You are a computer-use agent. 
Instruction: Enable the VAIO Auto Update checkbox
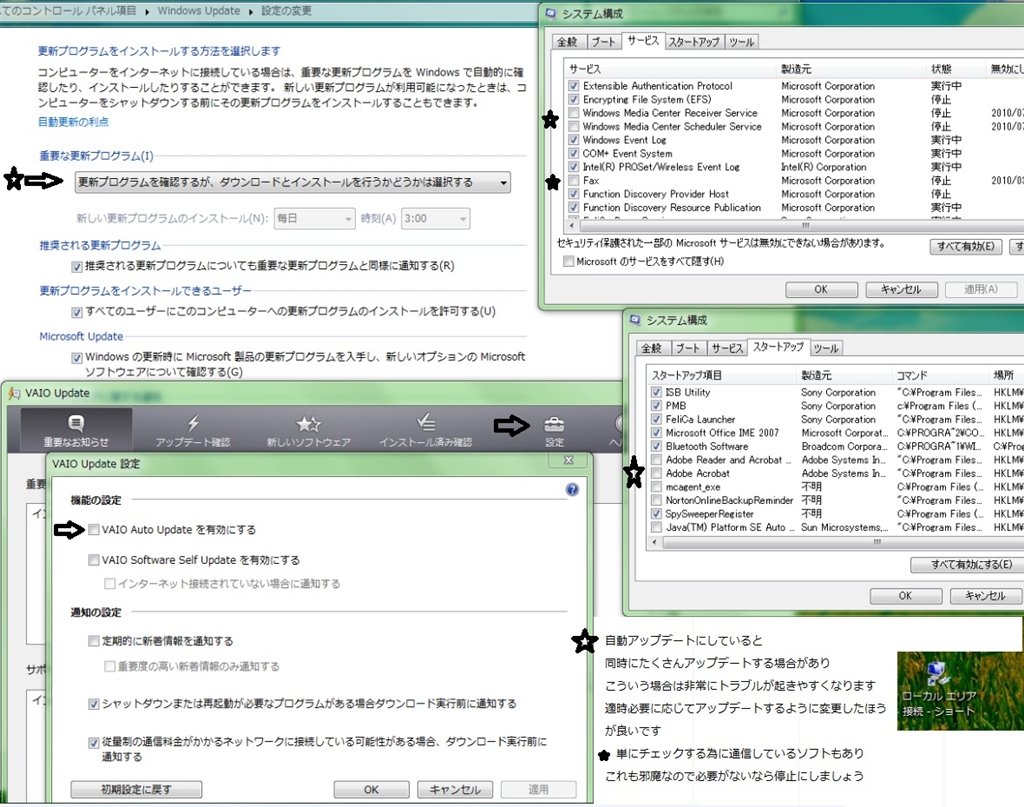coord(94,529)
